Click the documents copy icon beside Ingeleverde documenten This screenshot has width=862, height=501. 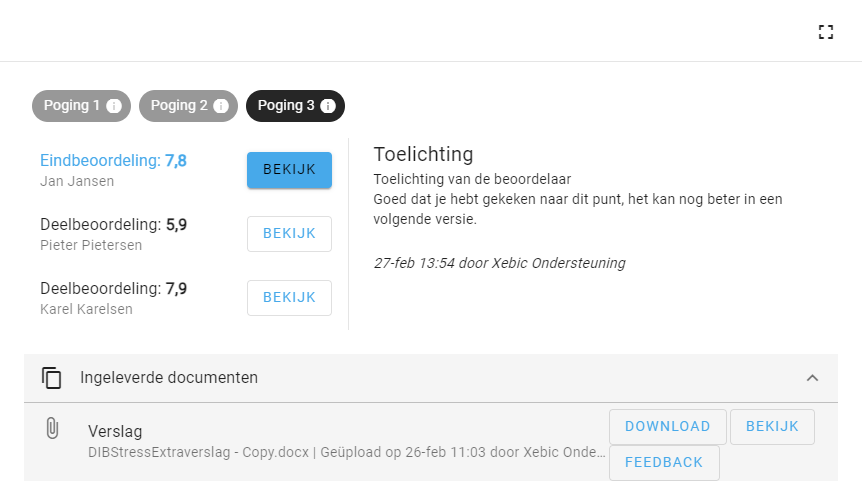[52, 378]
